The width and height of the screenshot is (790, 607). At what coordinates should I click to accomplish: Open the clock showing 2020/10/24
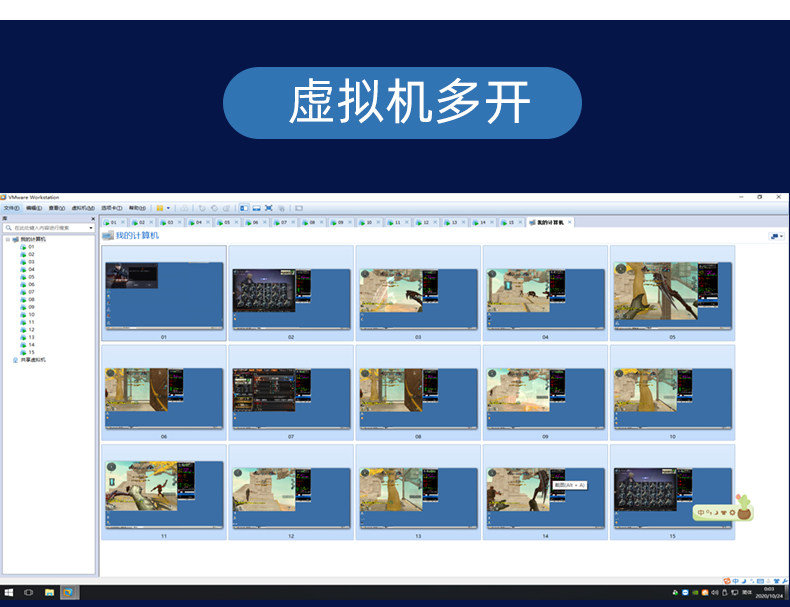tap(769, 592)
